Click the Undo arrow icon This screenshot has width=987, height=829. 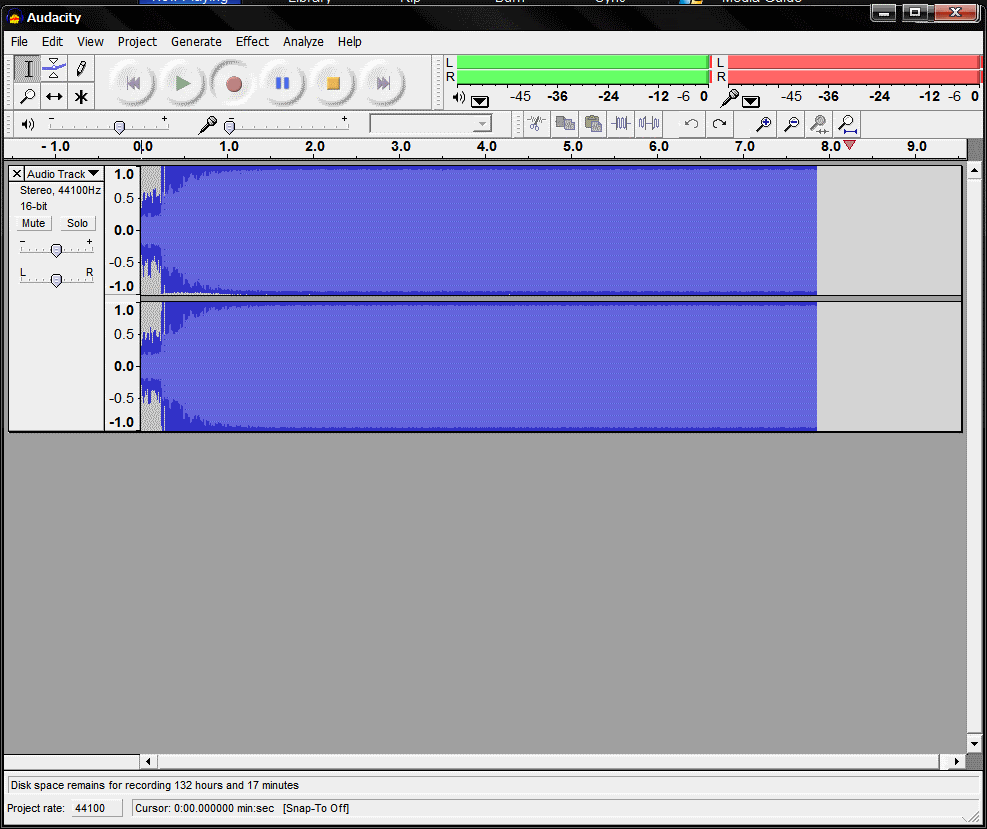point(691,124)
